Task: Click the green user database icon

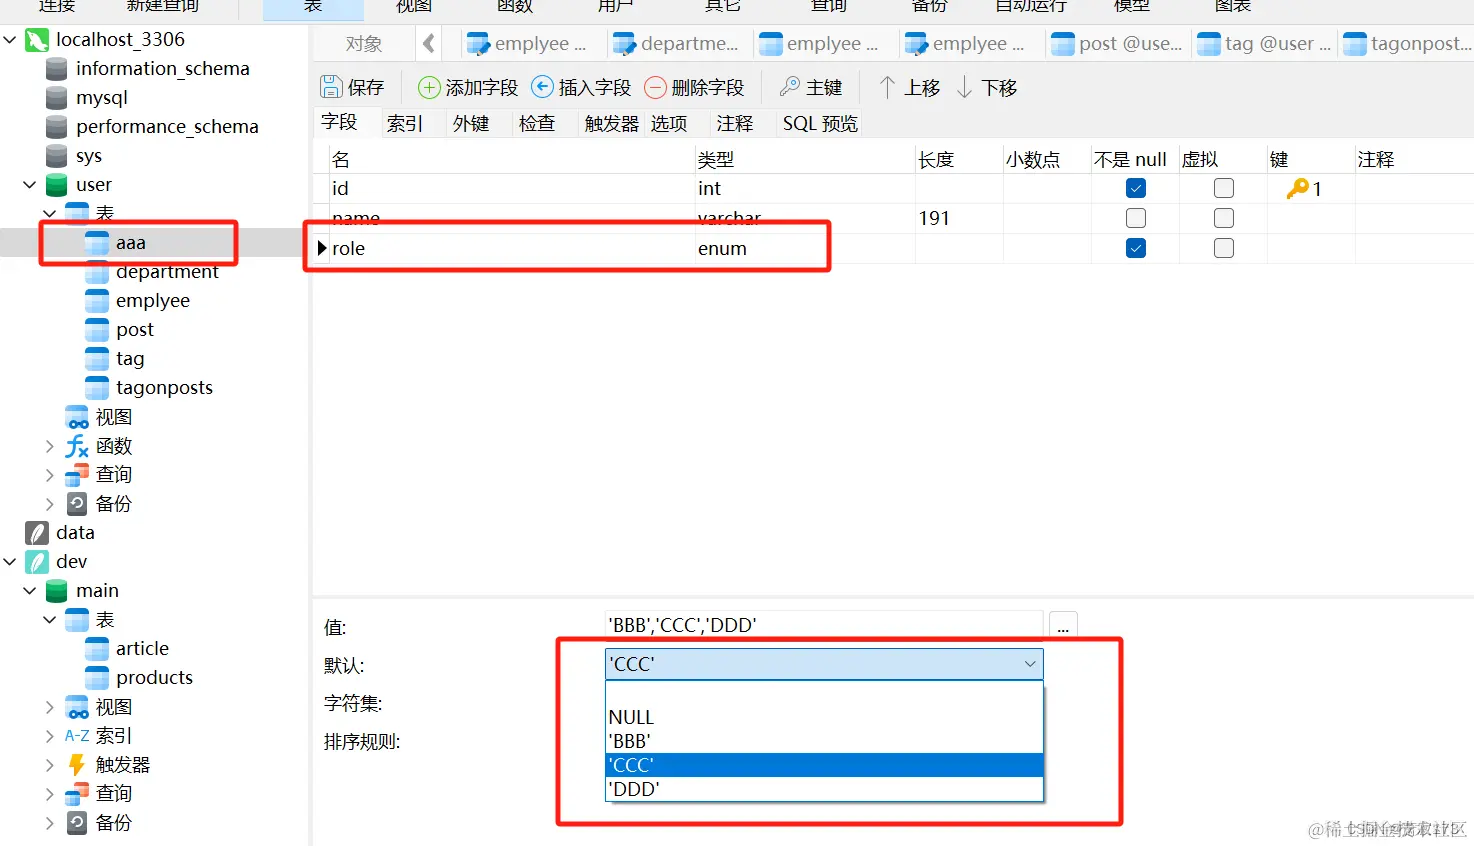Action: click(57, 185)
